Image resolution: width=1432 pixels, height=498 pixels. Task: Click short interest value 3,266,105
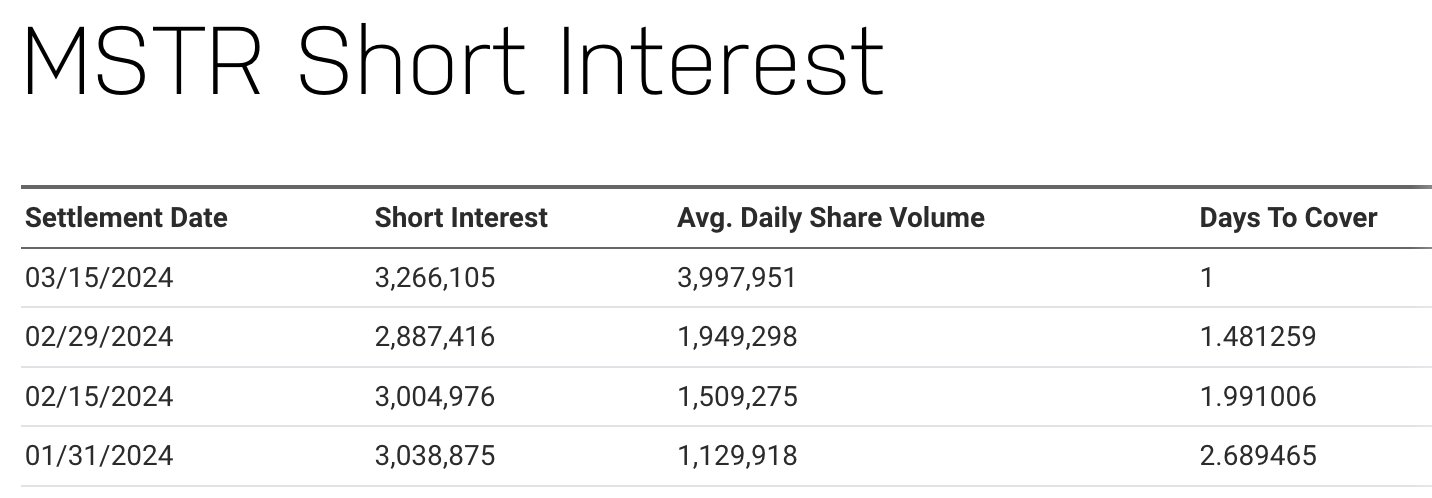[434, 277]
